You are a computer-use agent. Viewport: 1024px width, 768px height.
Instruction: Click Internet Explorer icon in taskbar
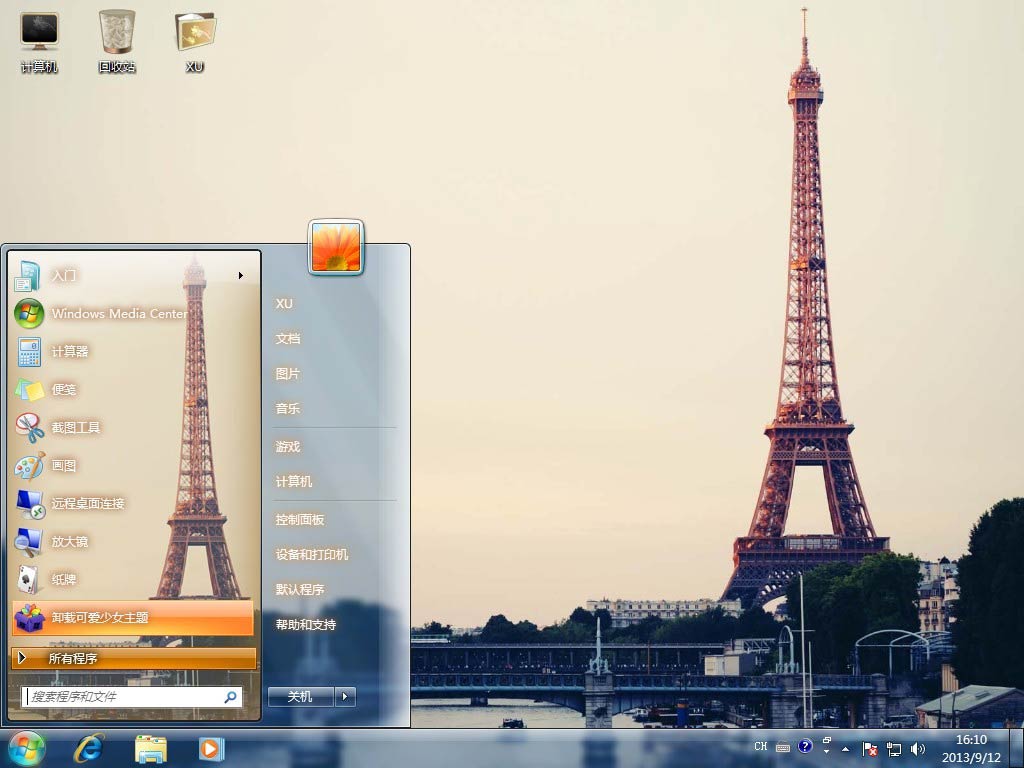[x=89, y=747]
